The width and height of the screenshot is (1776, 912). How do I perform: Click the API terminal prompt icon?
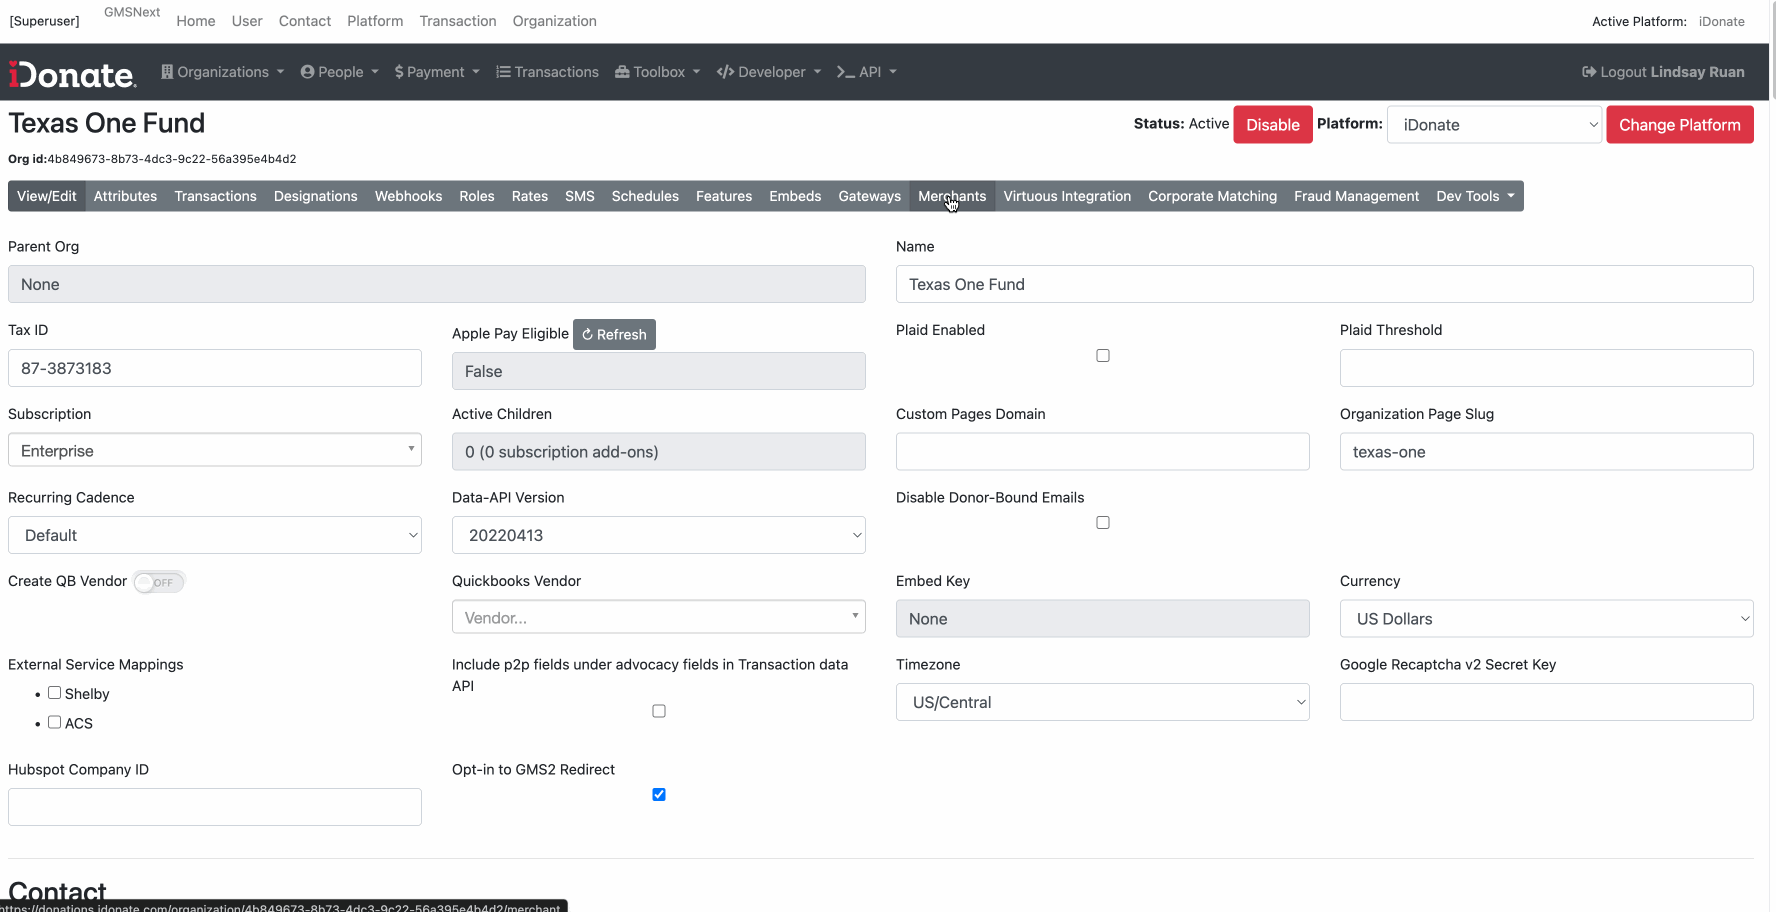tap(845, 72)
